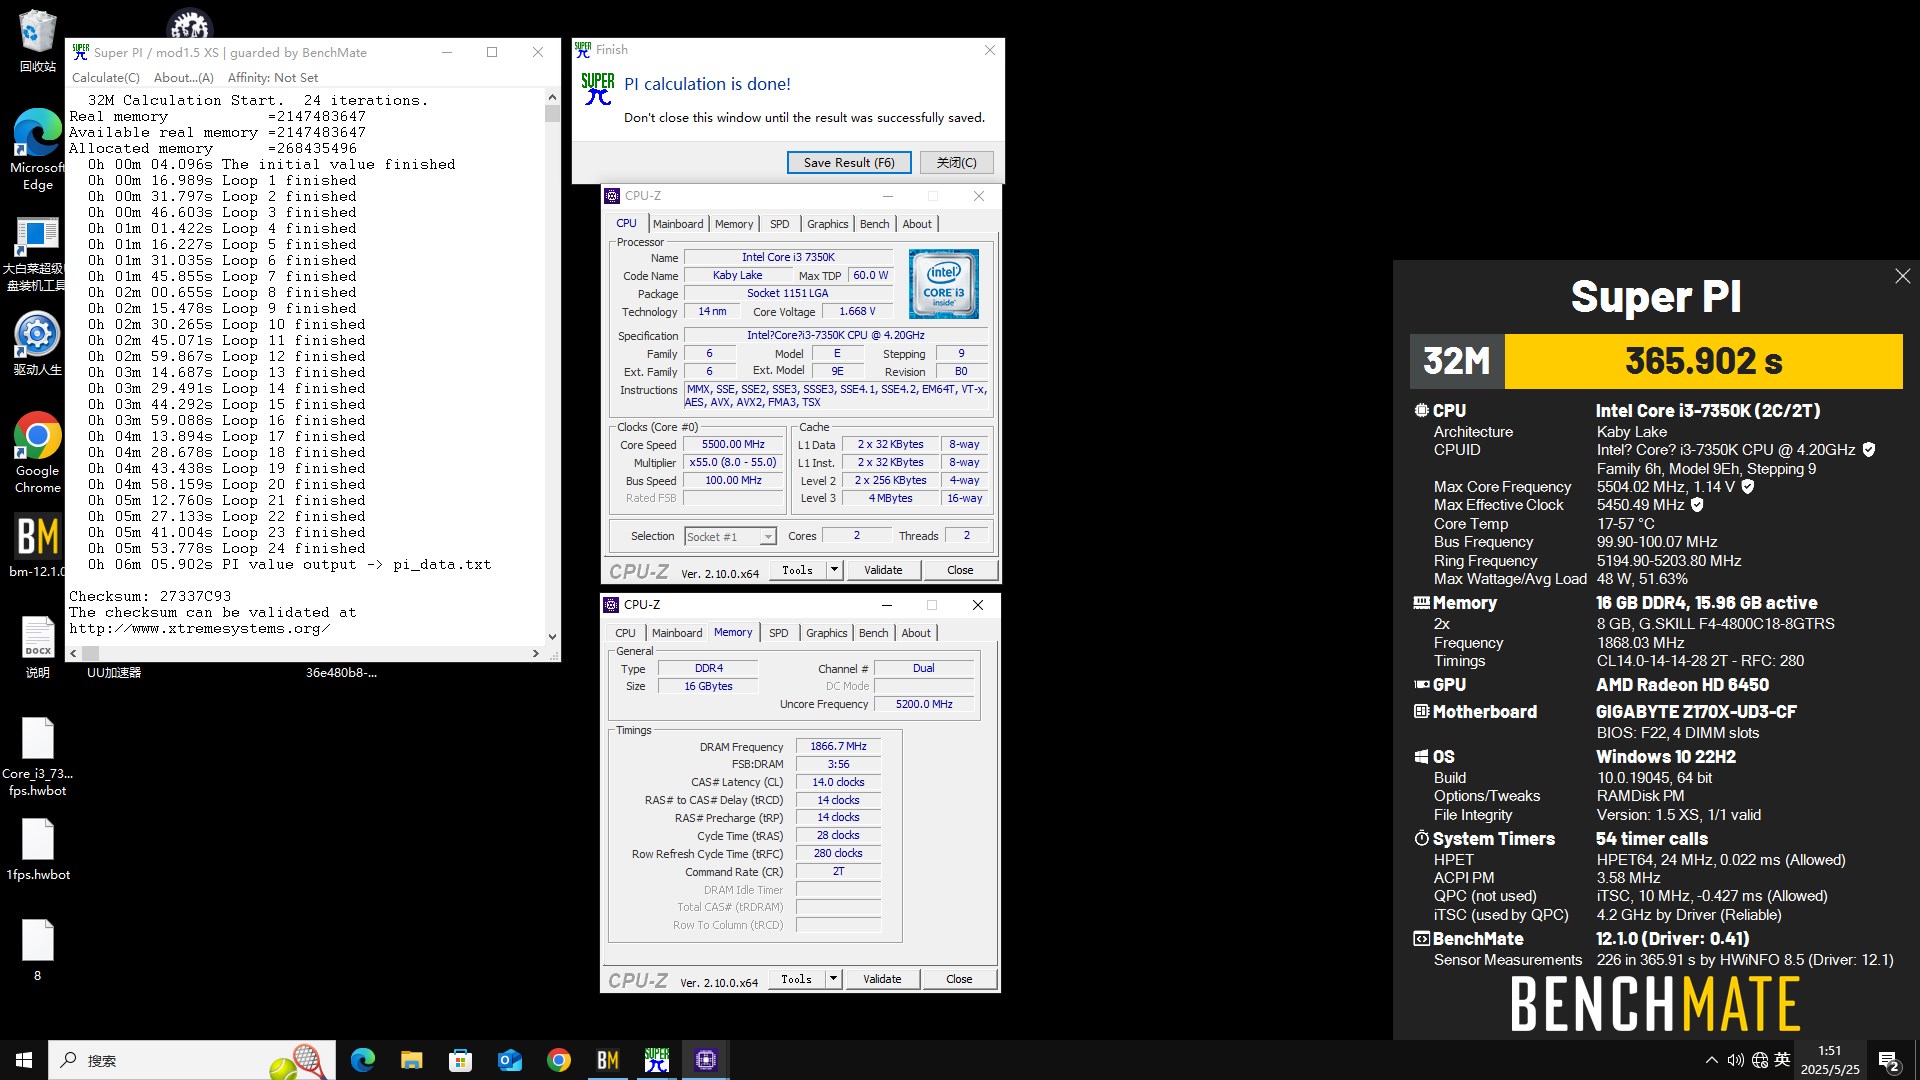Click the Core Speed 5500.00 MHz value
The width and height of the screenshot is (1920, 1080).
(733, 445)
